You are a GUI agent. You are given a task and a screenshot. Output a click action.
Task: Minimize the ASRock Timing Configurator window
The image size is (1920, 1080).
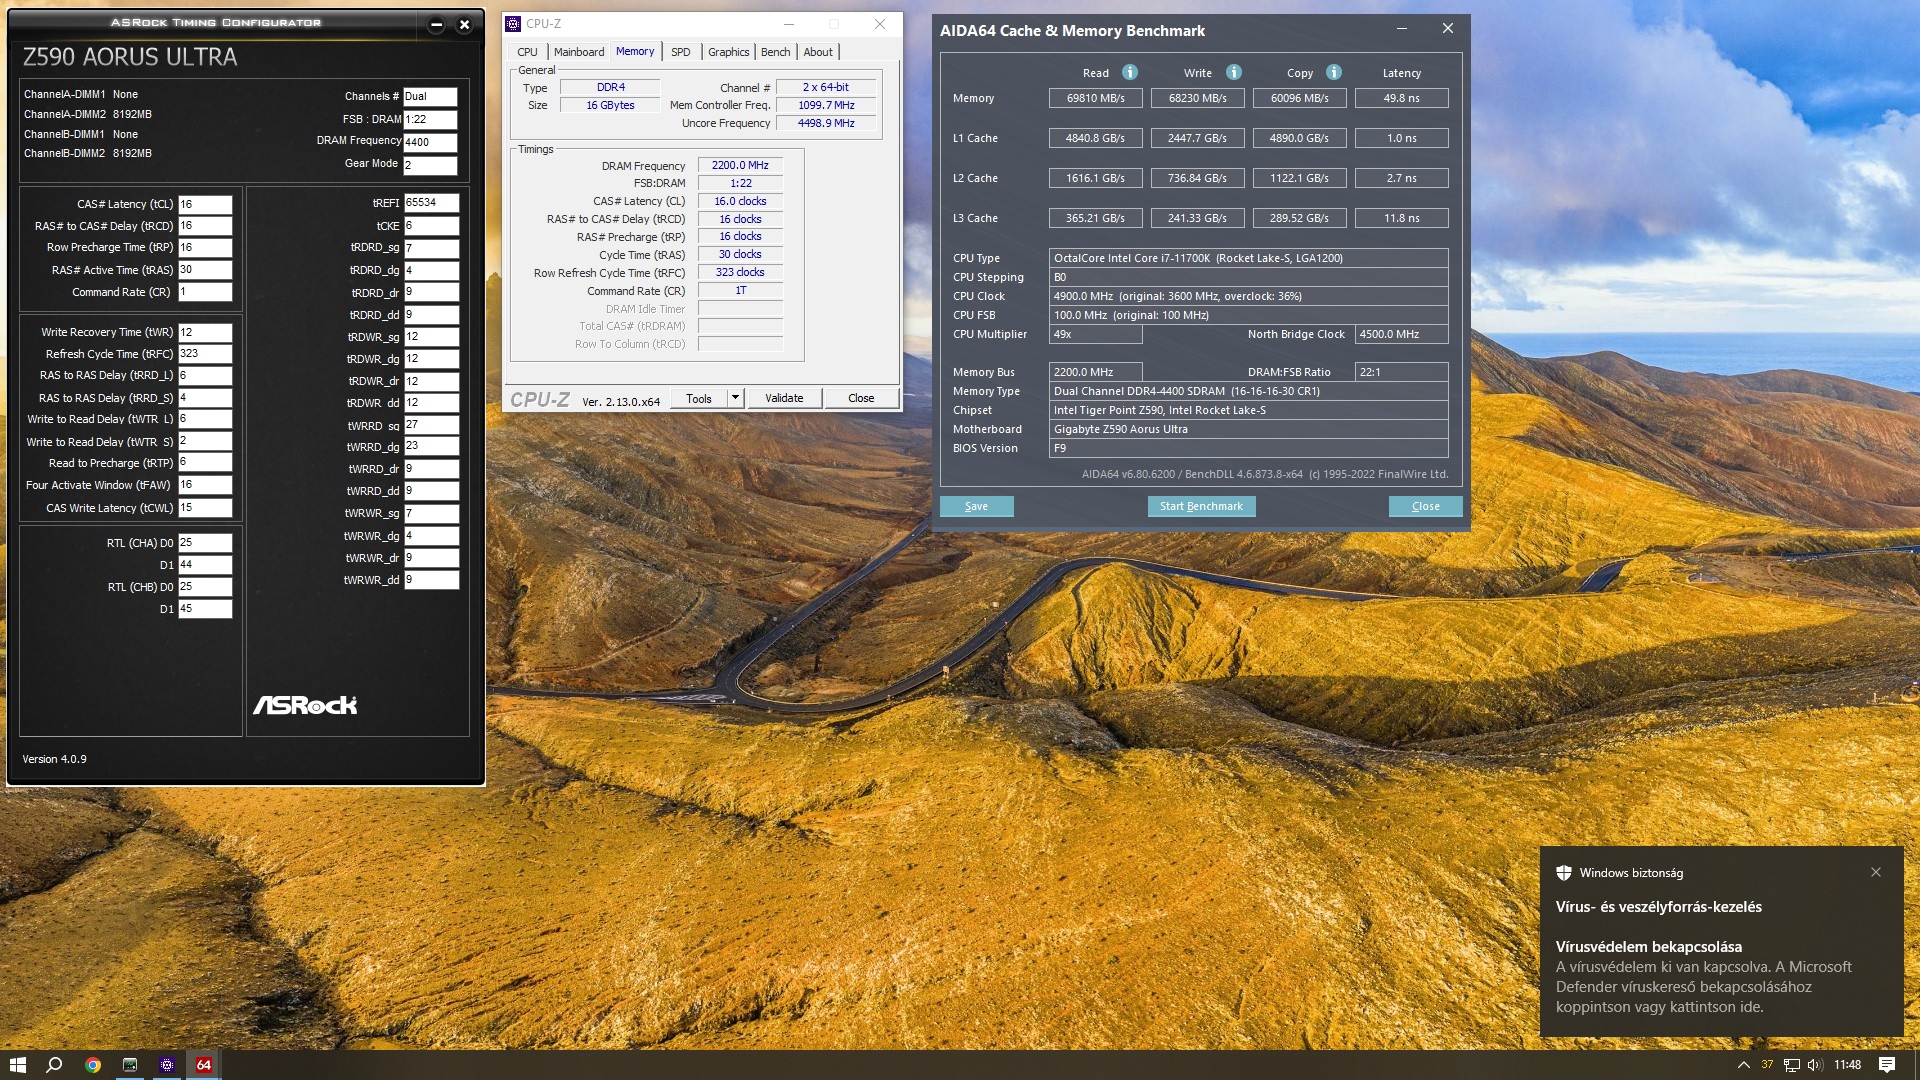point(436,25)
